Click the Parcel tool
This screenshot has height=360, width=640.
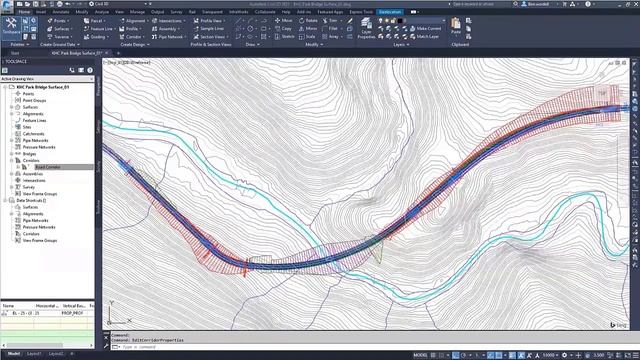point(94,20)
